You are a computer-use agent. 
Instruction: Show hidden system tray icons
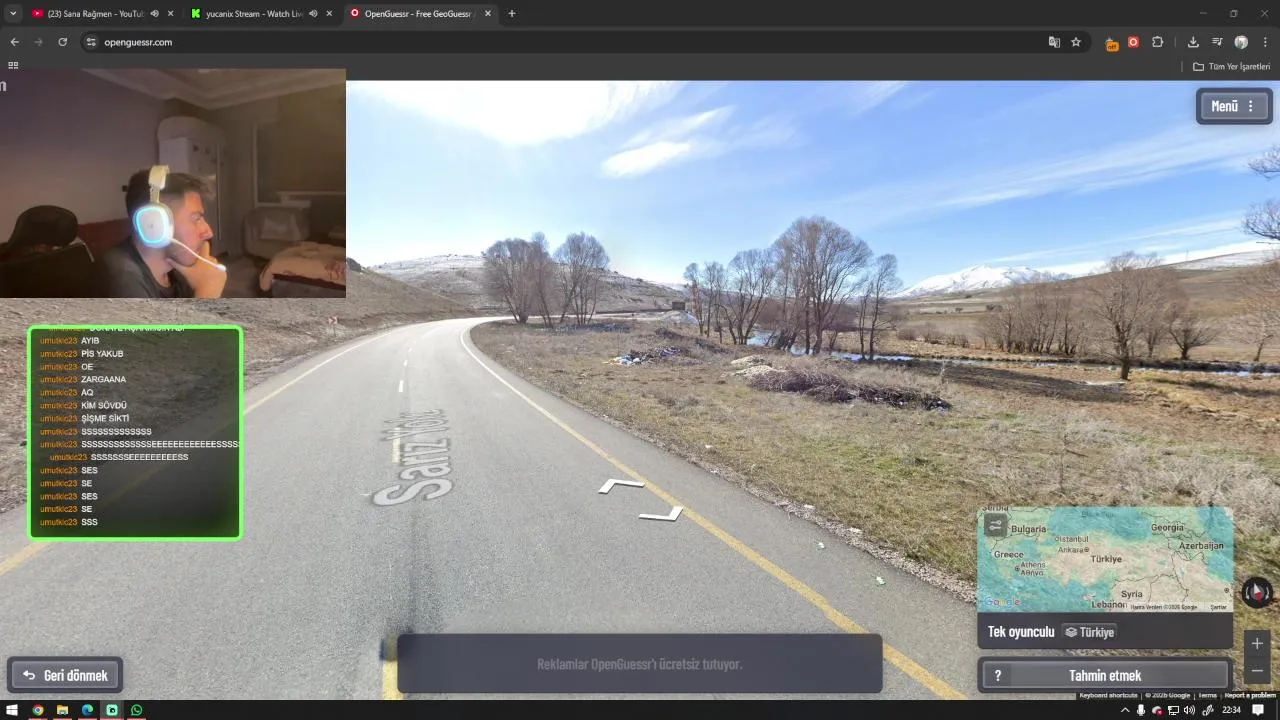tap(1125, 710)
